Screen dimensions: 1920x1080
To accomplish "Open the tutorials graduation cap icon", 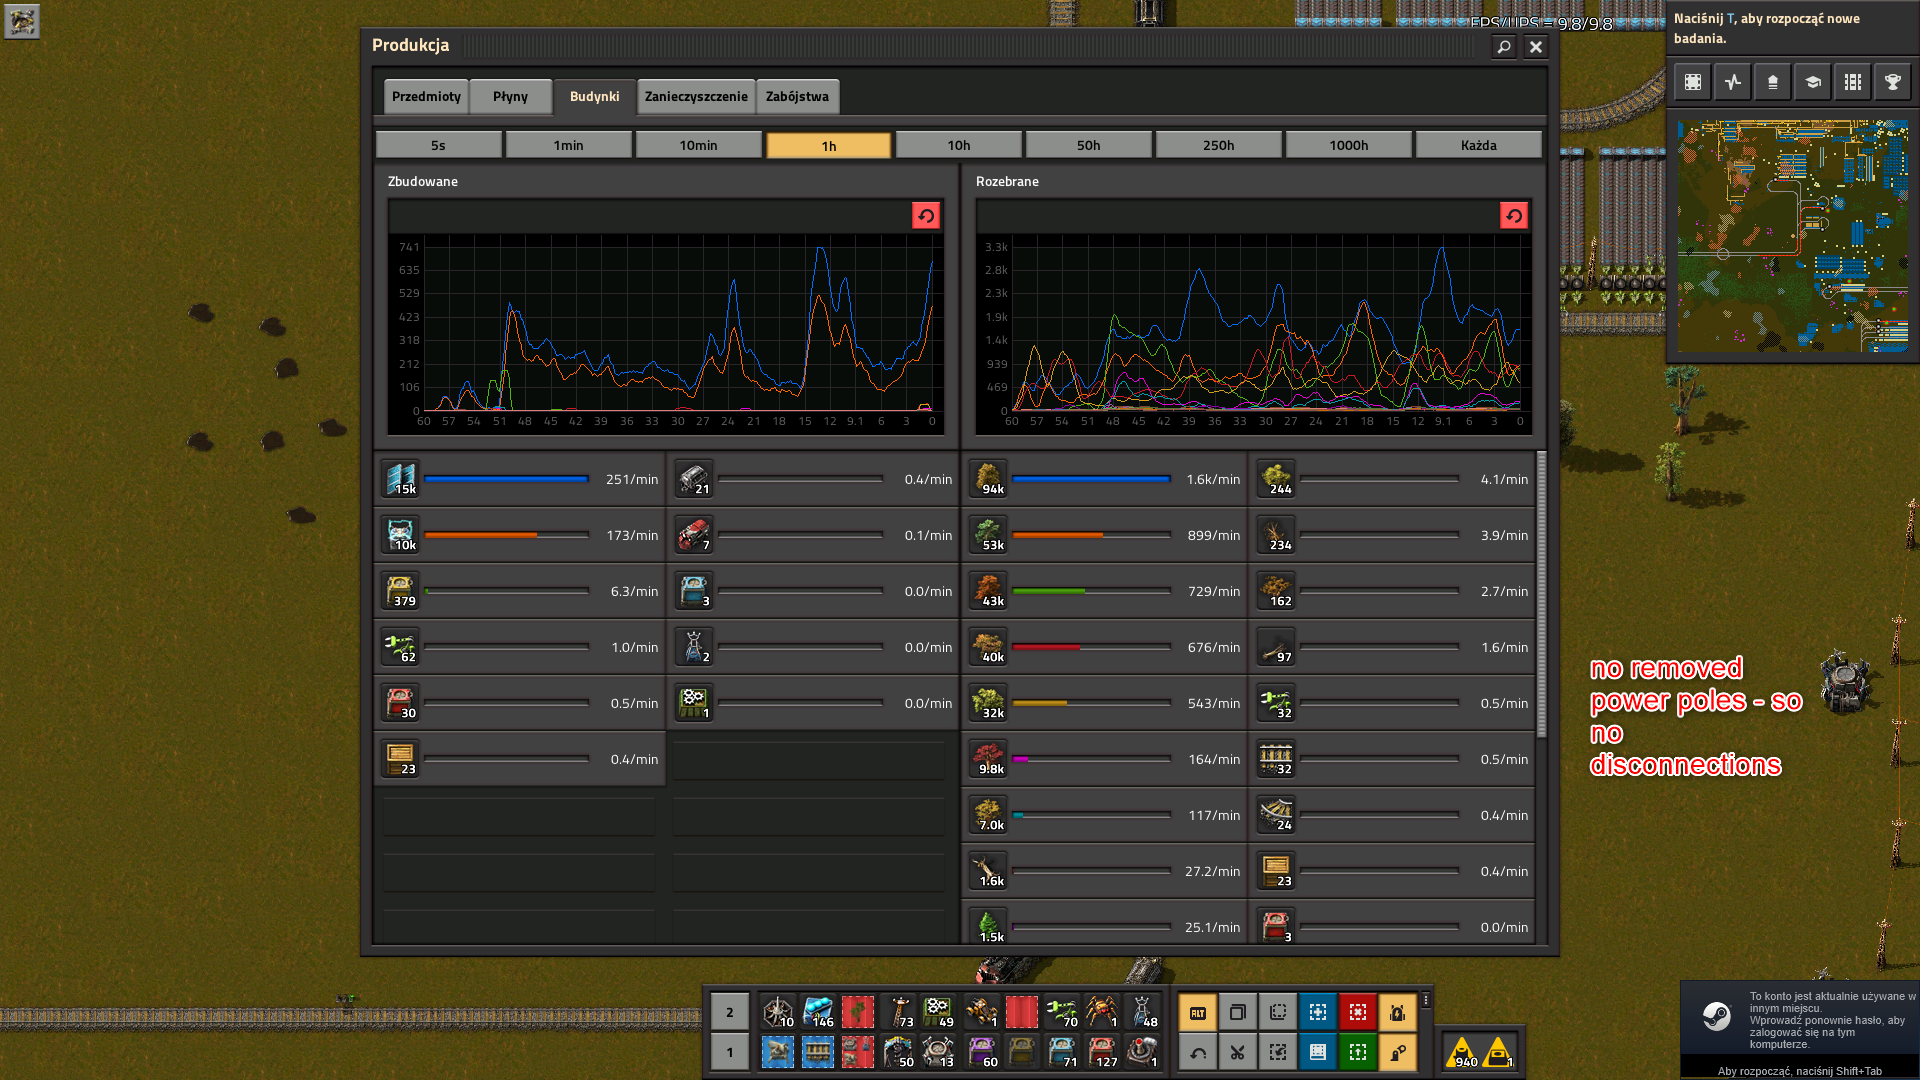I will pos(1812,82).
